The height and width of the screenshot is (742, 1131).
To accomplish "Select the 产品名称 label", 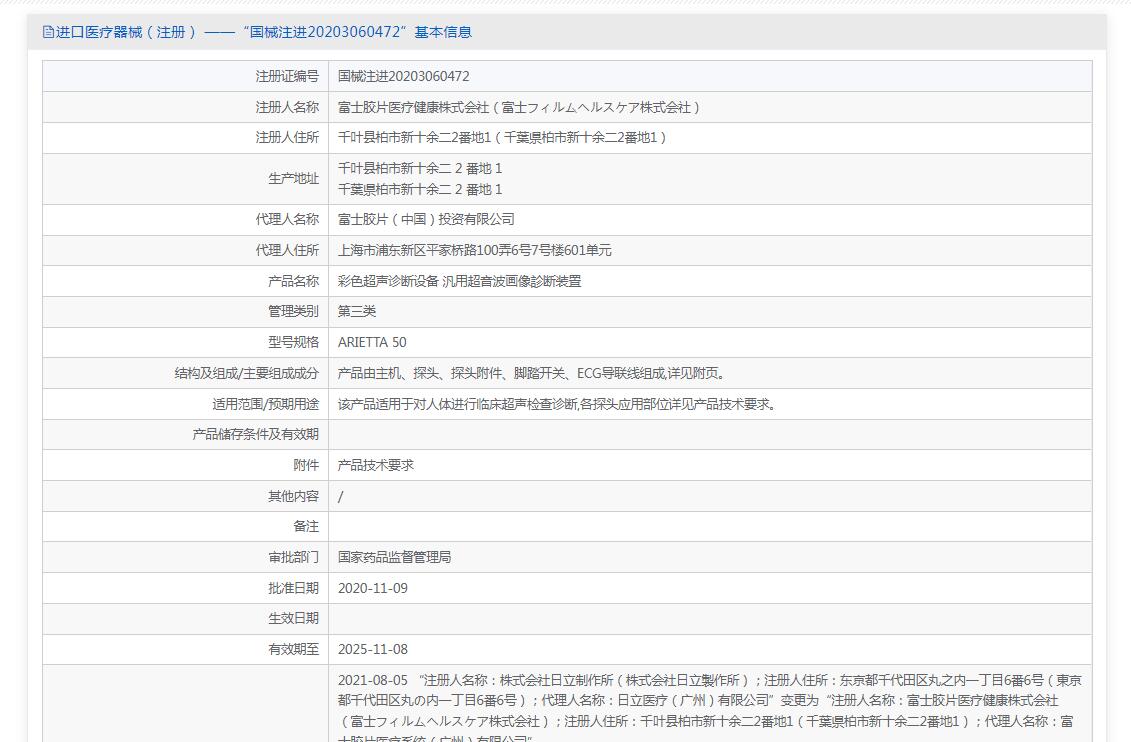I will [294, 281].
